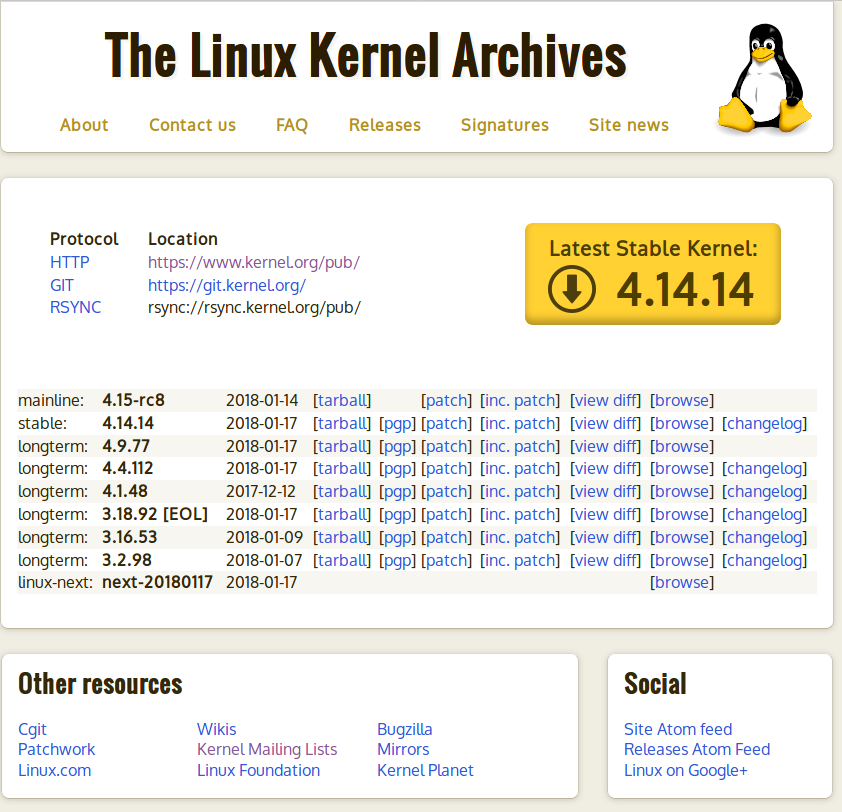
Task: Download the tarball for stable 4.14.14
Action: point(342,423)
